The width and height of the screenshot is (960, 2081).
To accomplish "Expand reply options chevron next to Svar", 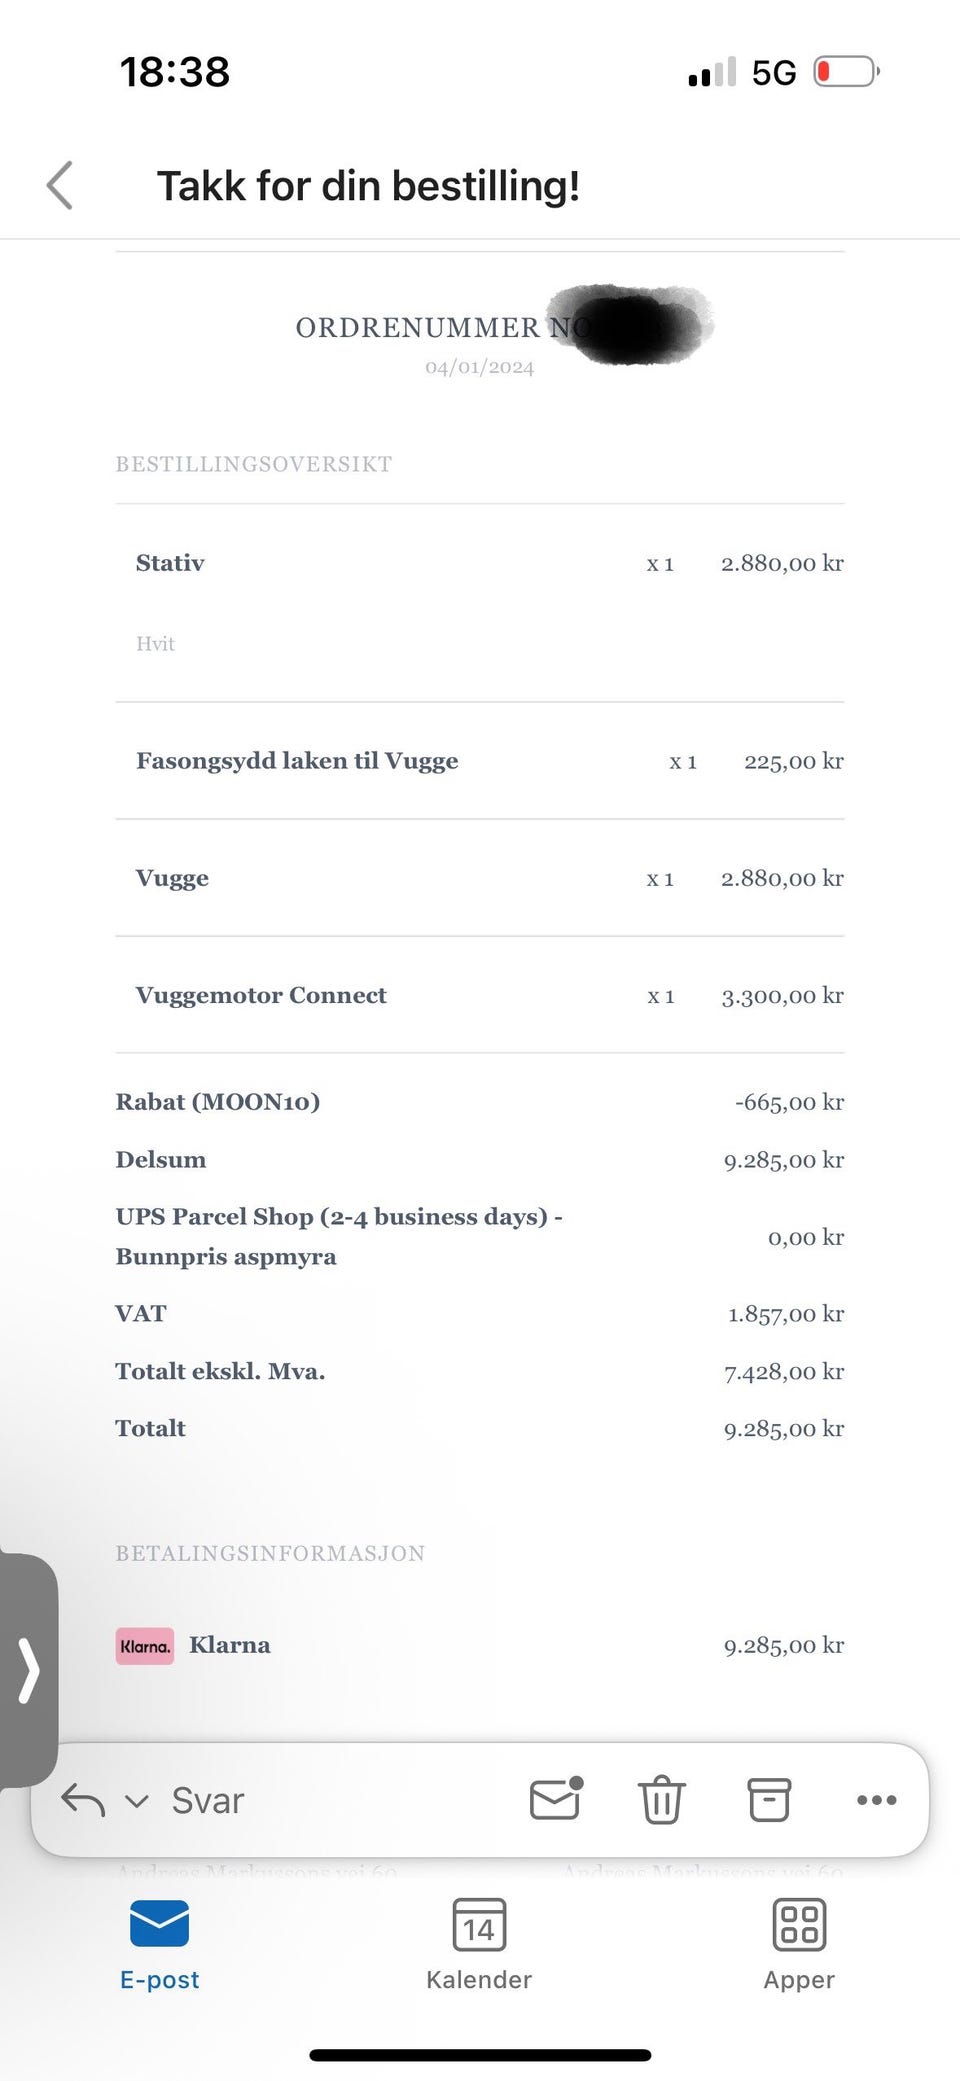I will [137, 1801].
